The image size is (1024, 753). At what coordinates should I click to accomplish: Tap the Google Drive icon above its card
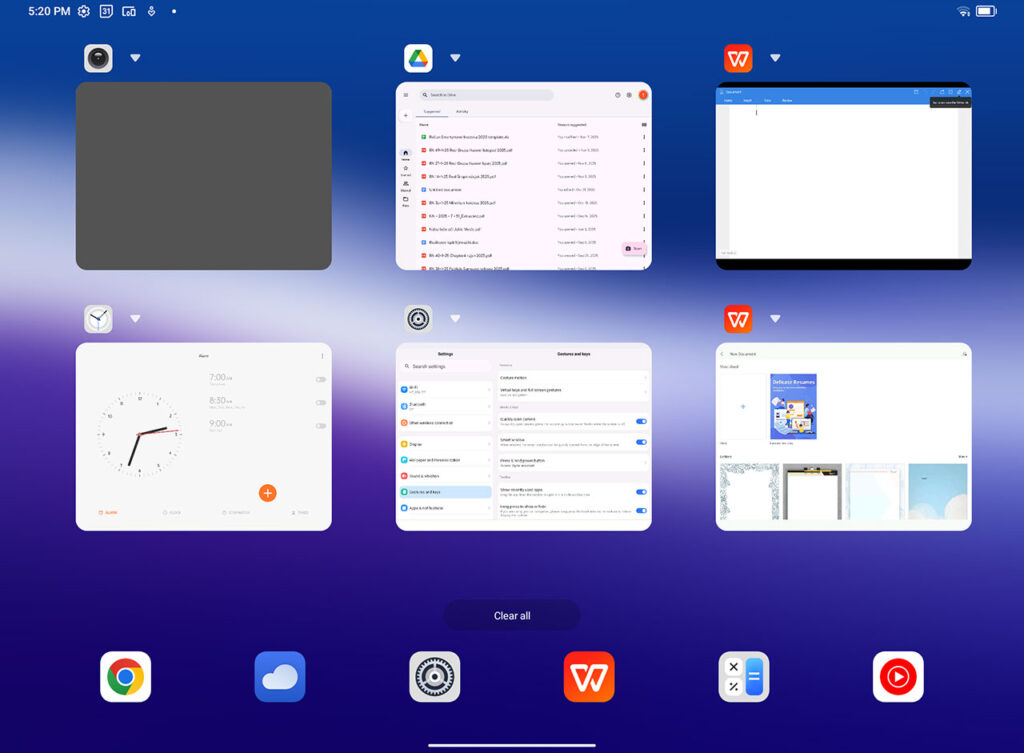418,58
